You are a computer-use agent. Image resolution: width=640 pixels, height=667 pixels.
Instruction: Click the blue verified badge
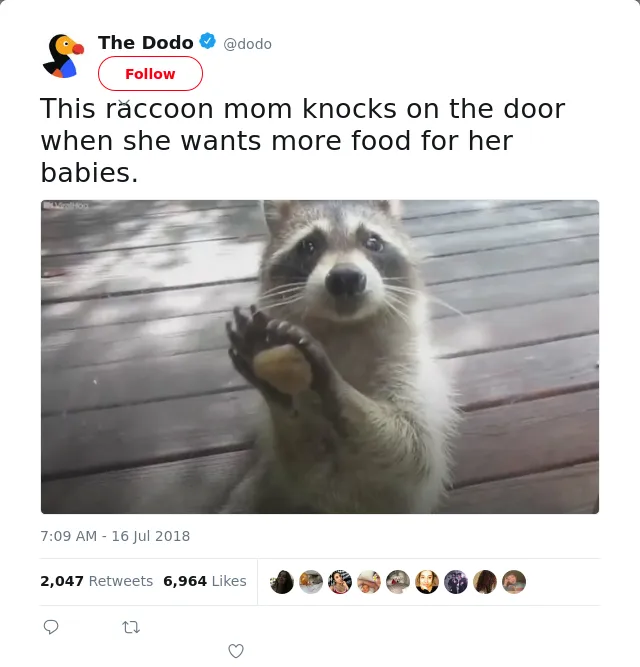tap(208, 41)
